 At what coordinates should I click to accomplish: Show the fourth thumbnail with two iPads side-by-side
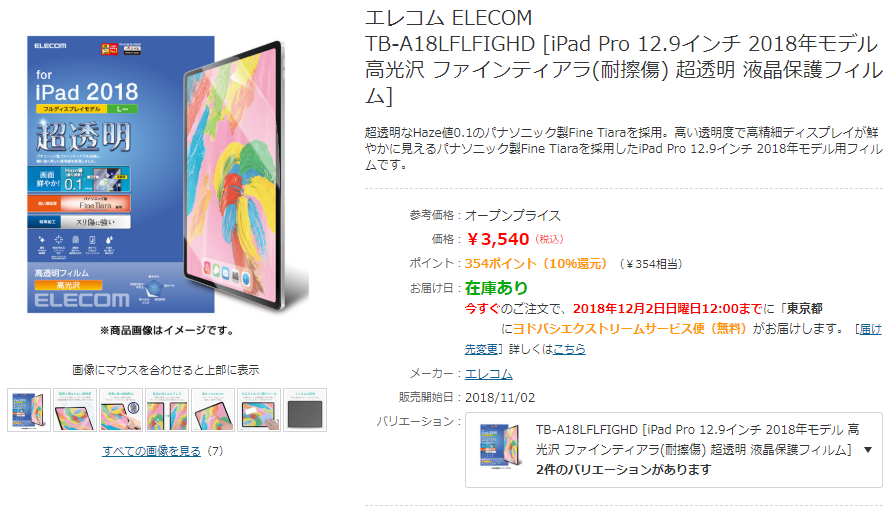point(167,410)
